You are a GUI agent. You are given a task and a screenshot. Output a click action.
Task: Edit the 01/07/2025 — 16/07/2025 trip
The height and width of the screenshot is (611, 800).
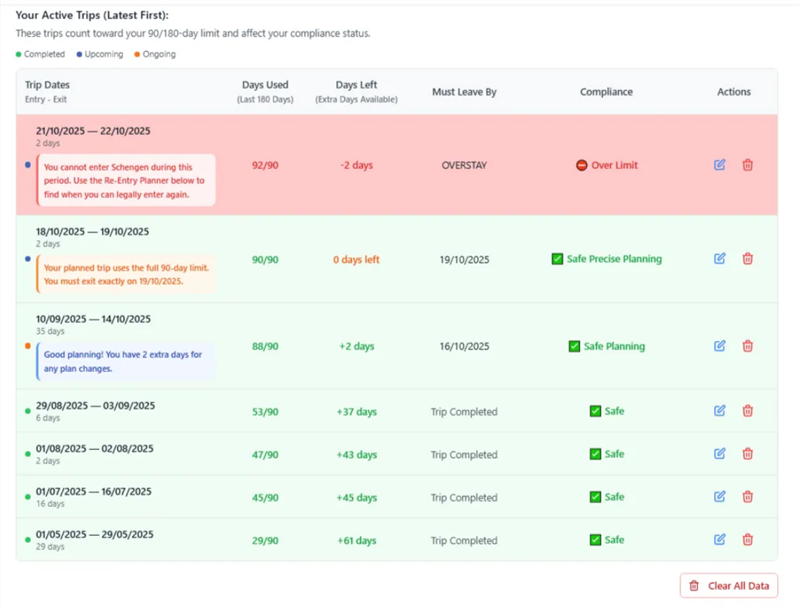[720, 497]
